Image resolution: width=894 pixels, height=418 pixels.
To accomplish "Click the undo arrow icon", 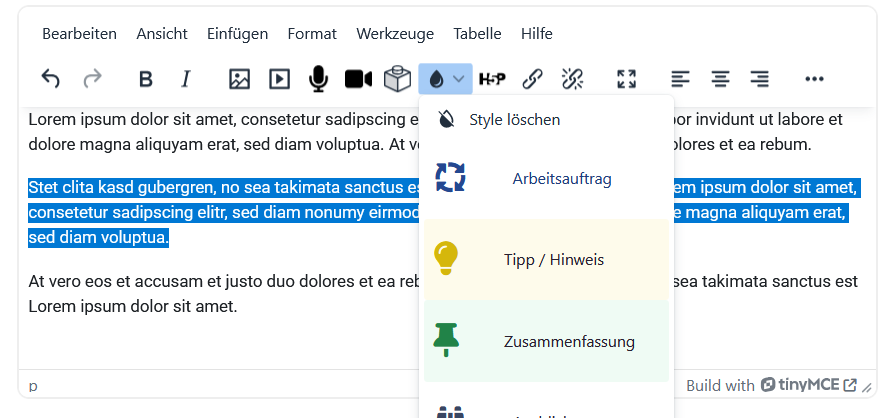I will point(50,78).
